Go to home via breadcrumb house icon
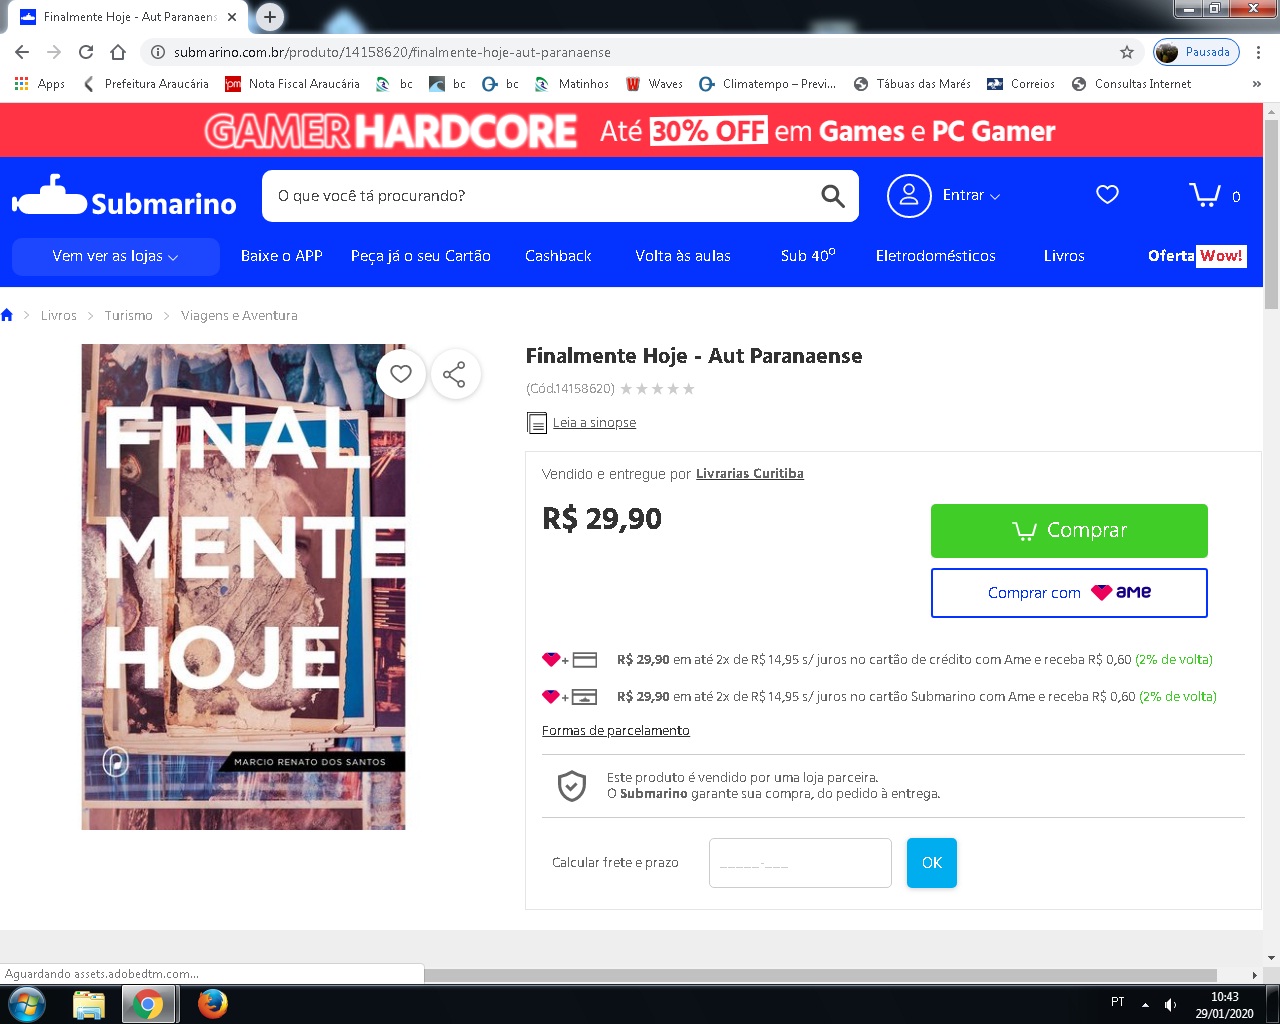 pyautogui.click(x=7, y=315)
